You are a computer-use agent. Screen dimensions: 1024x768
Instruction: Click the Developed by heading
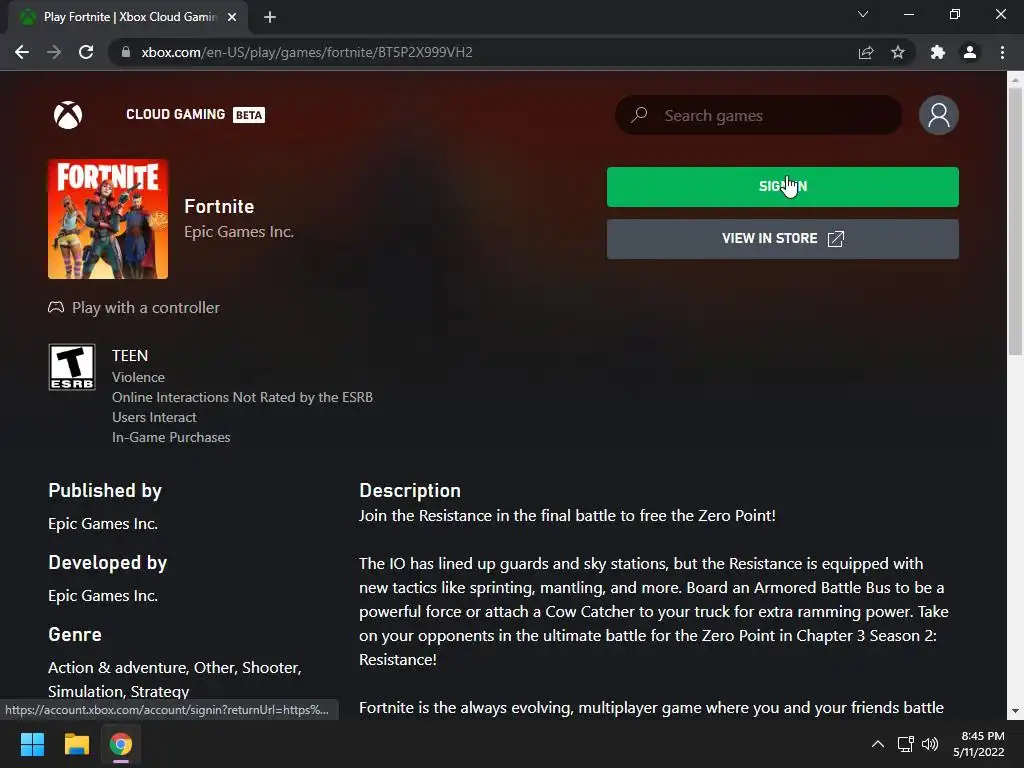[108, 562]
